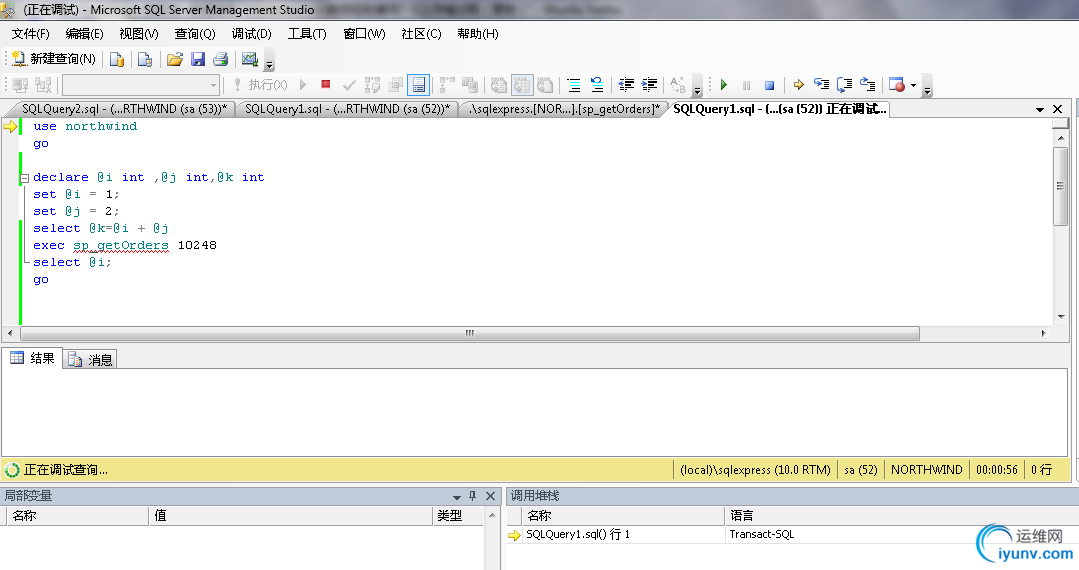
Task: Click the gray debug play arrow beside 执行
Action: pyautogui.click(x=303, y=85)
